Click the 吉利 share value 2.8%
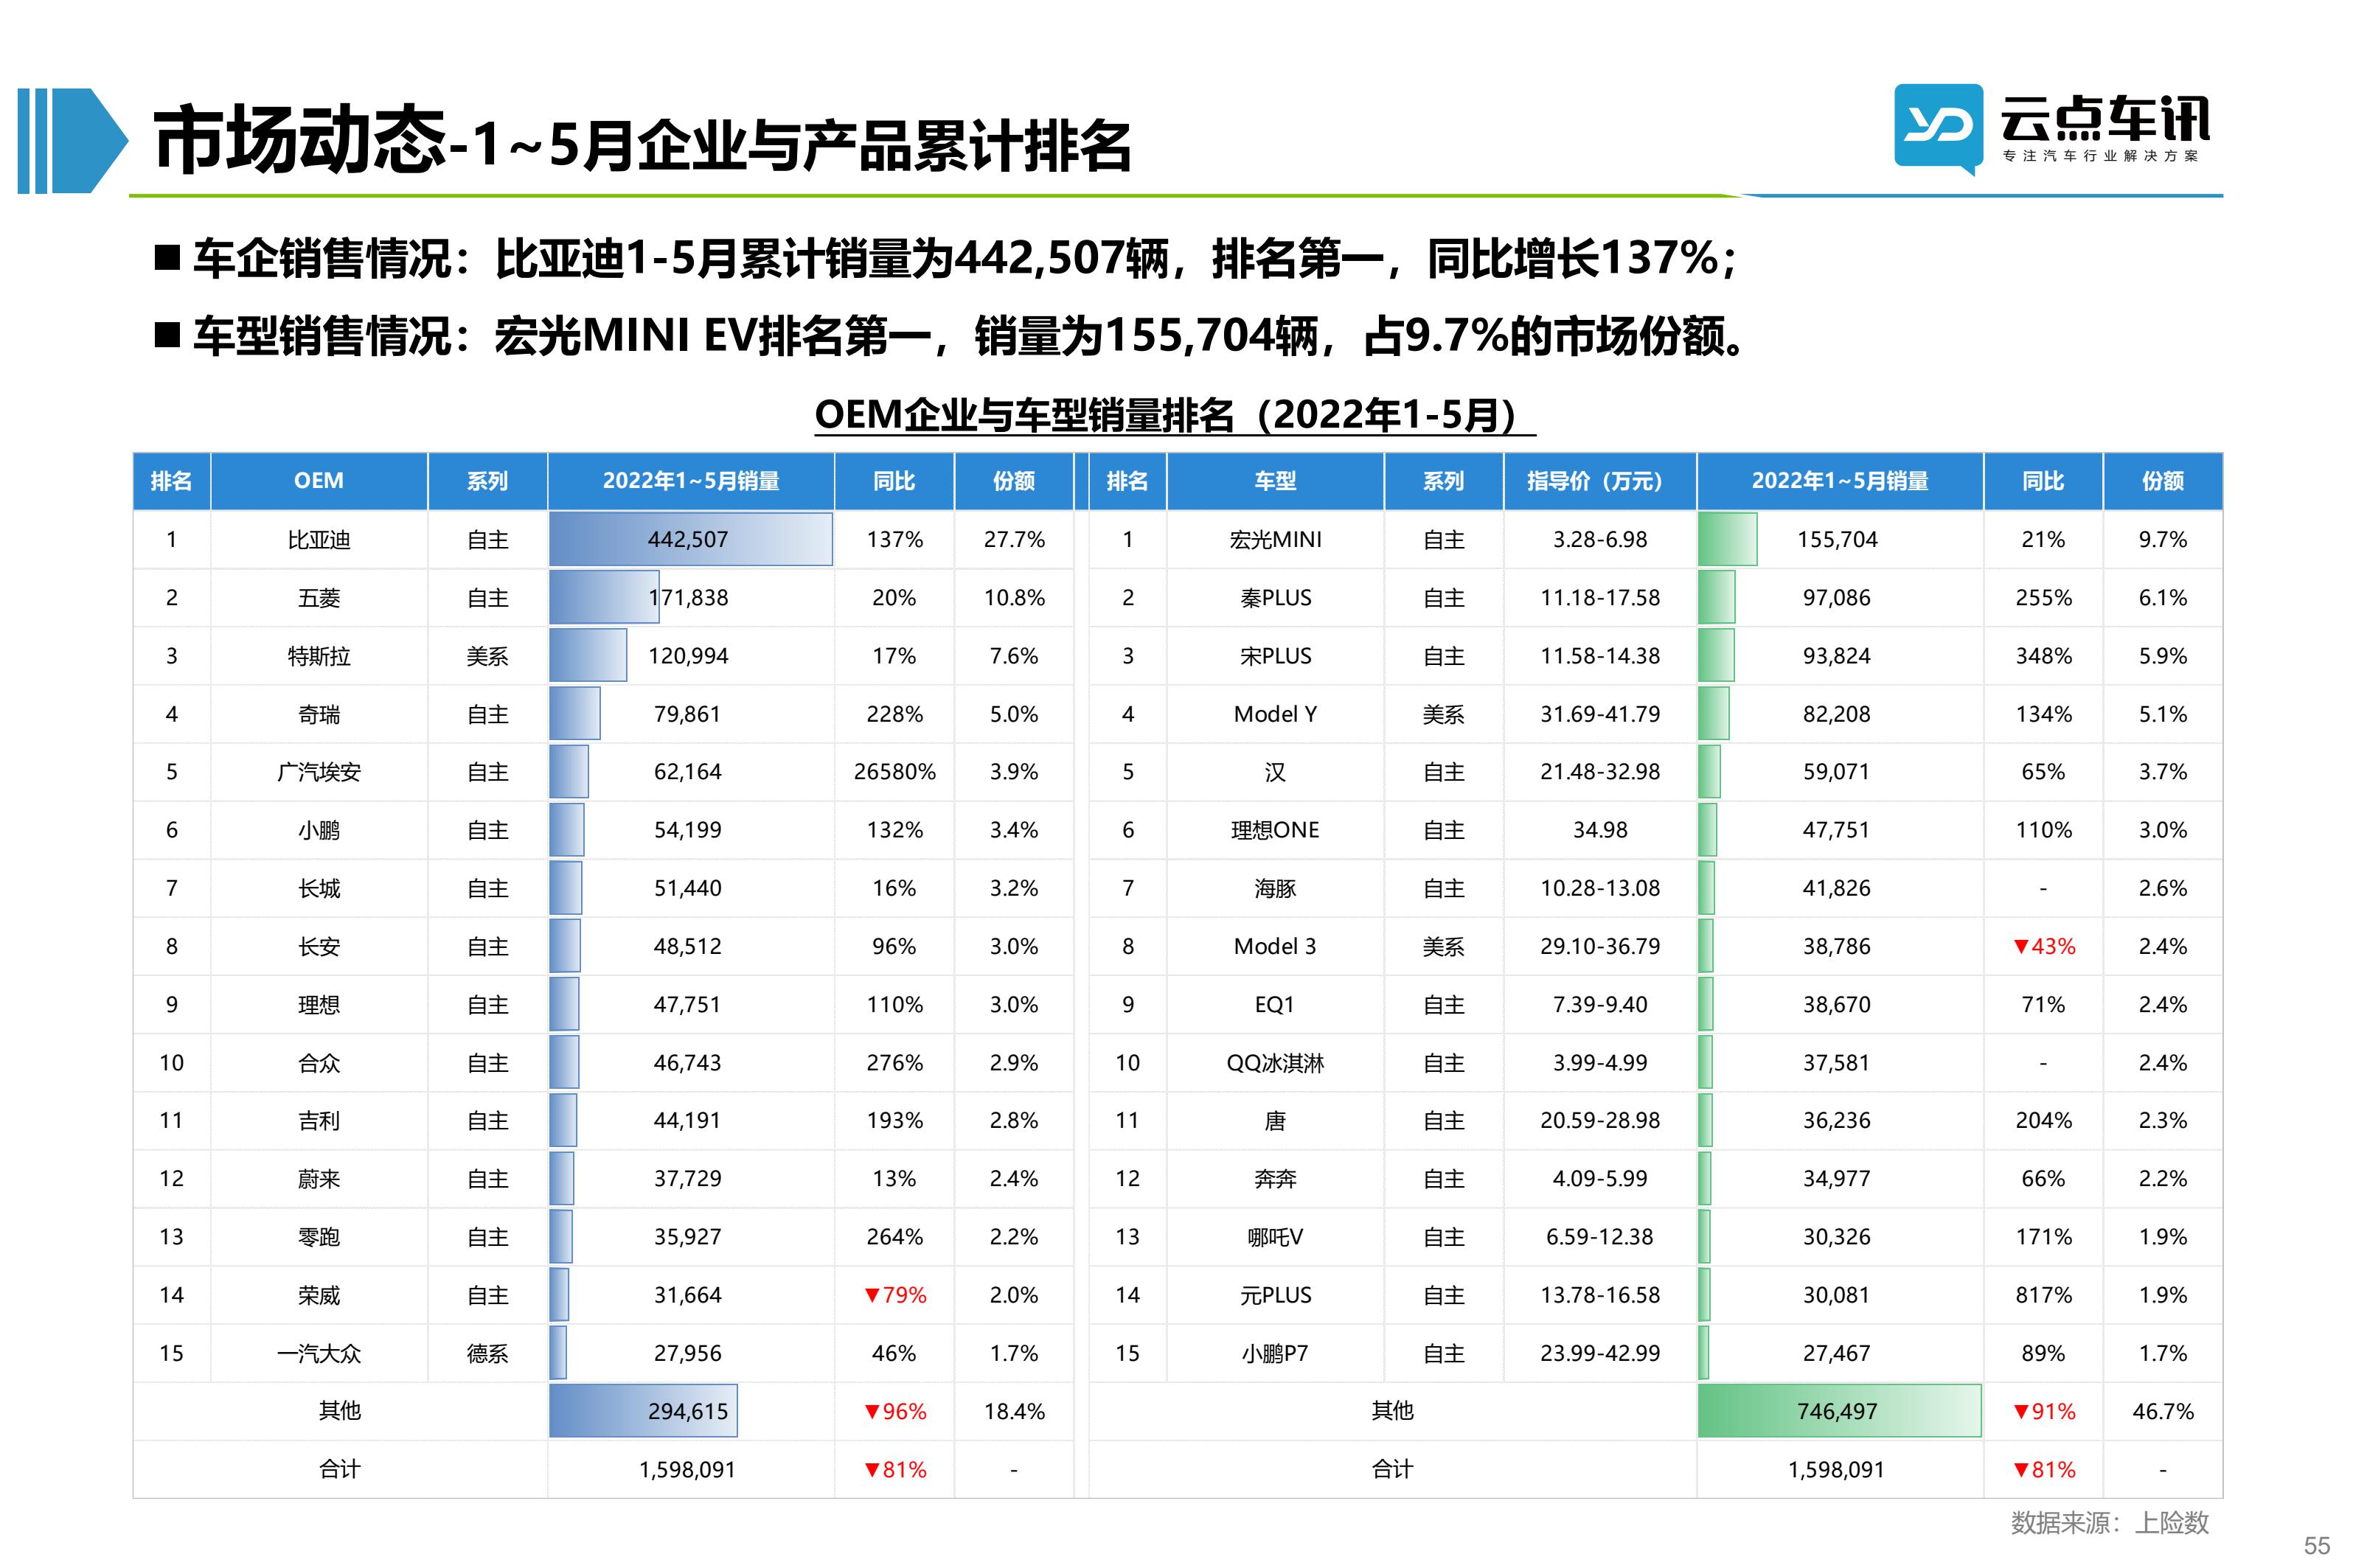2353x1568 pixels. click(1014, 1121)
